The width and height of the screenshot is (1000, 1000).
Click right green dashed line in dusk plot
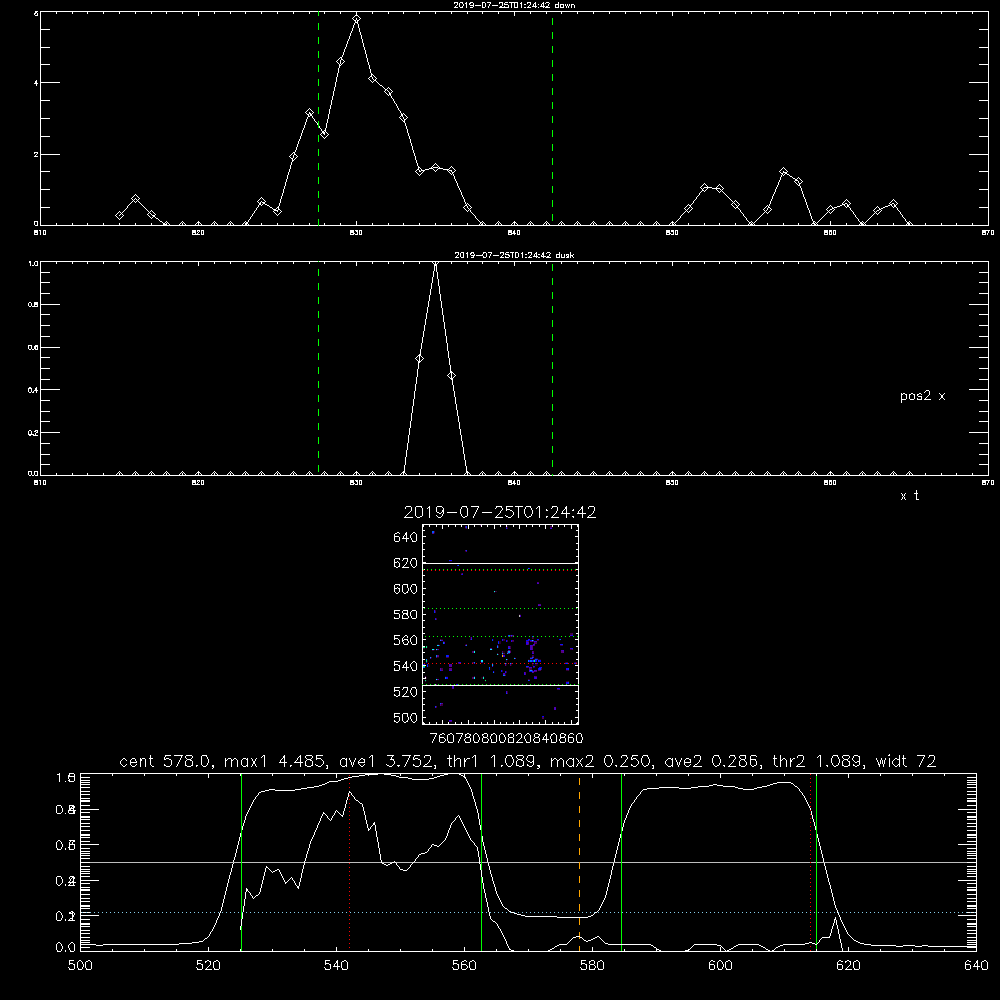click(552, 369)
